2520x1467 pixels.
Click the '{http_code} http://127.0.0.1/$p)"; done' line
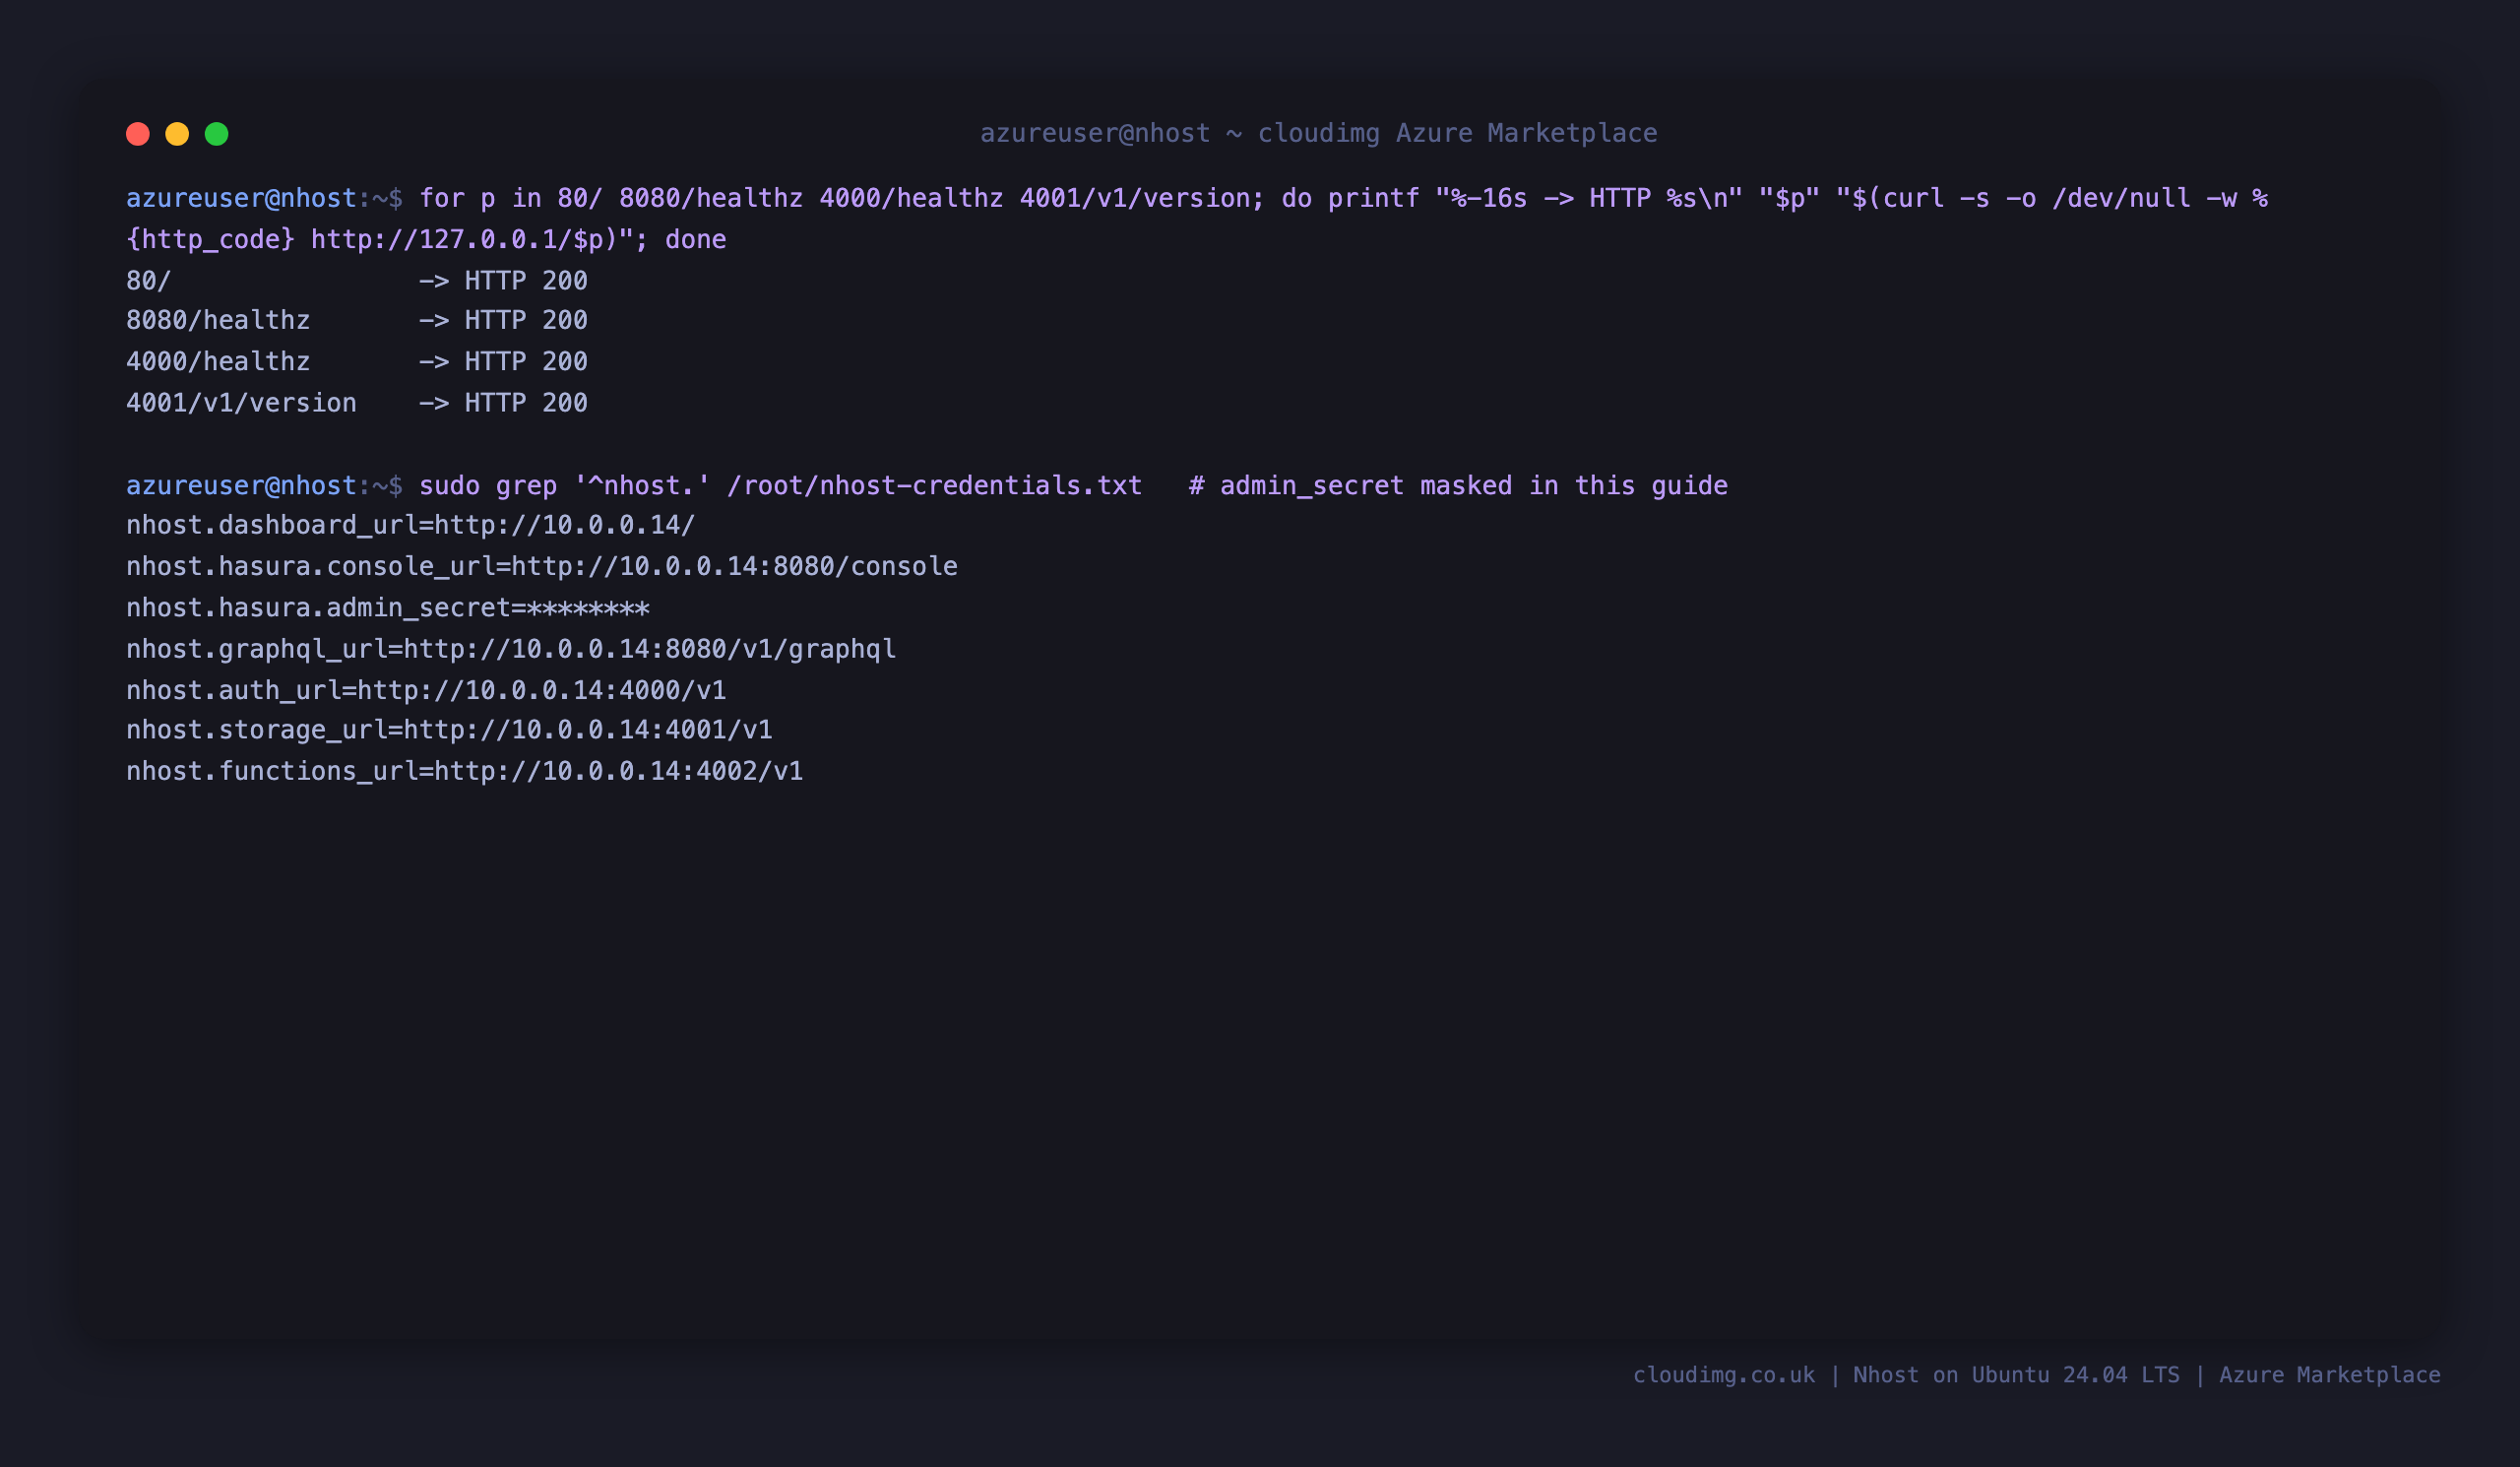(x=426, y=239)
